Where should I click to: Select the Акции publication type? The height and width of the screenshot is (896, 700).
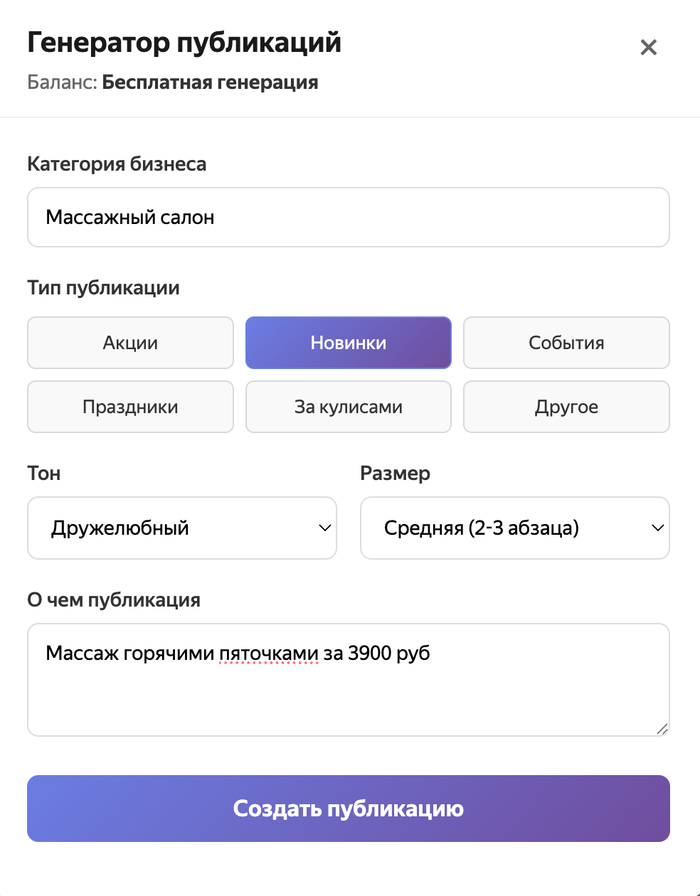130,343
